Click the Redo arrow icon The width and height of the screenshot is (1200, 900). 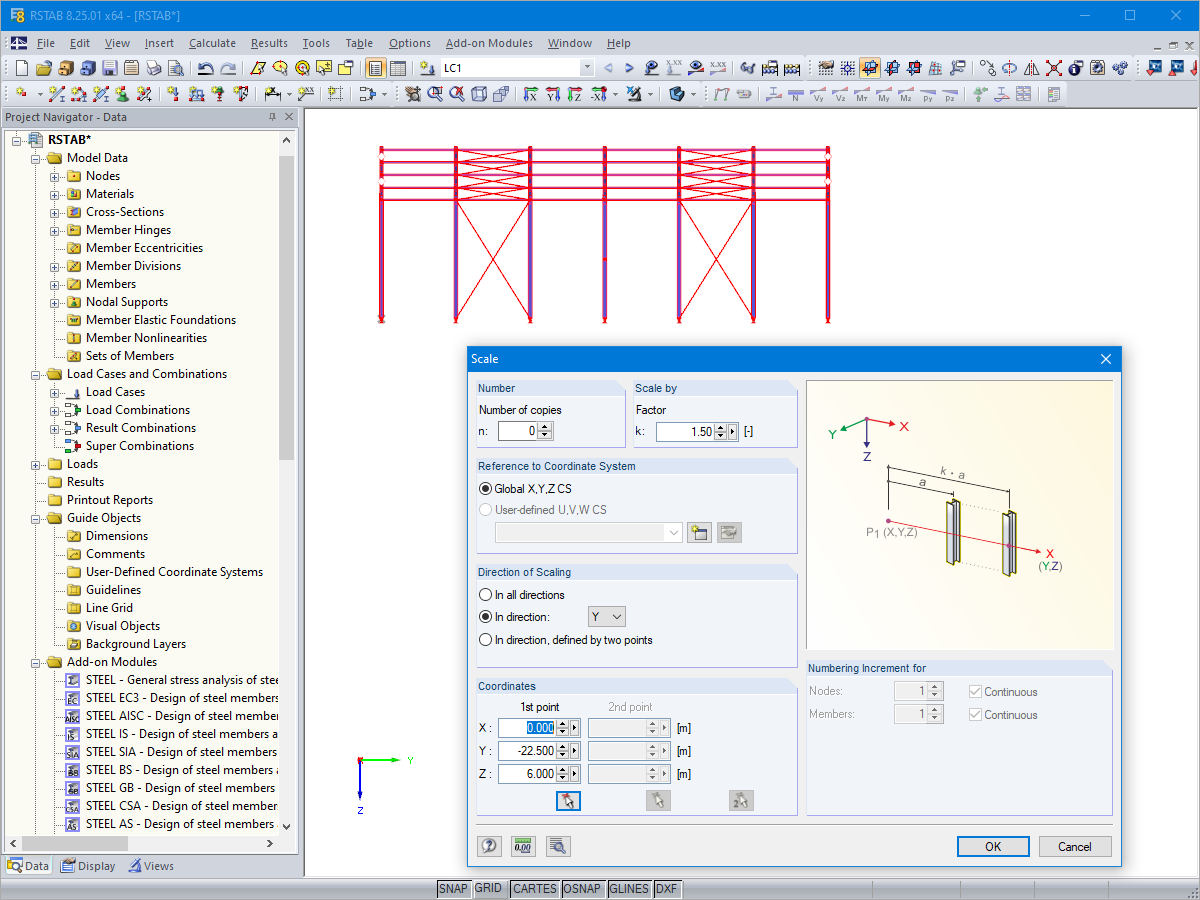(228, 68)
